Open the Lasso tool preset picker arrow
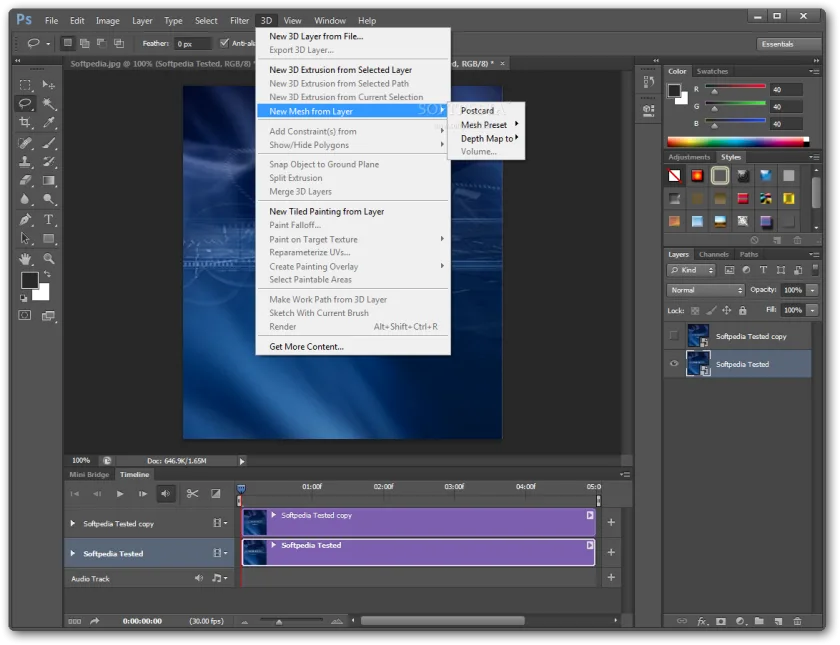This screenshot has height=645, width=840. (x=48, y=43)
